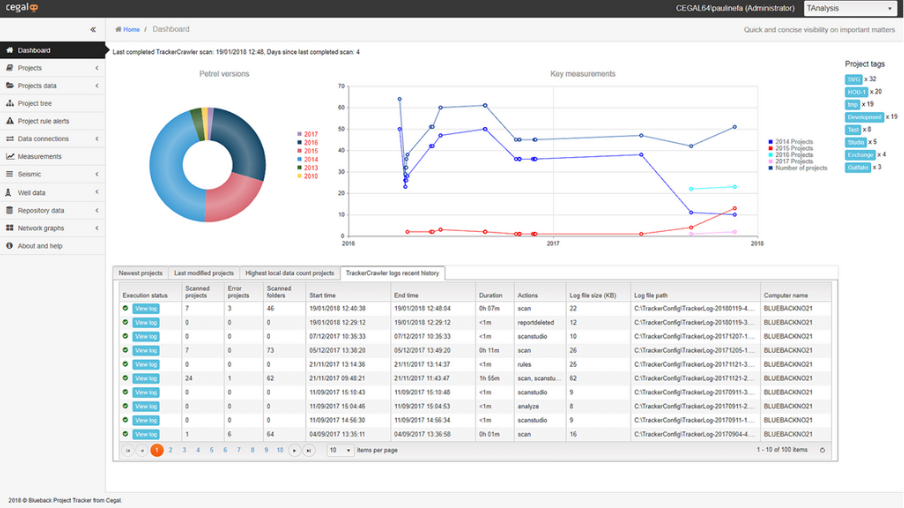
Task: Toggle 2014 legend swatch in Petrel versions
Action: coord(299,160)
